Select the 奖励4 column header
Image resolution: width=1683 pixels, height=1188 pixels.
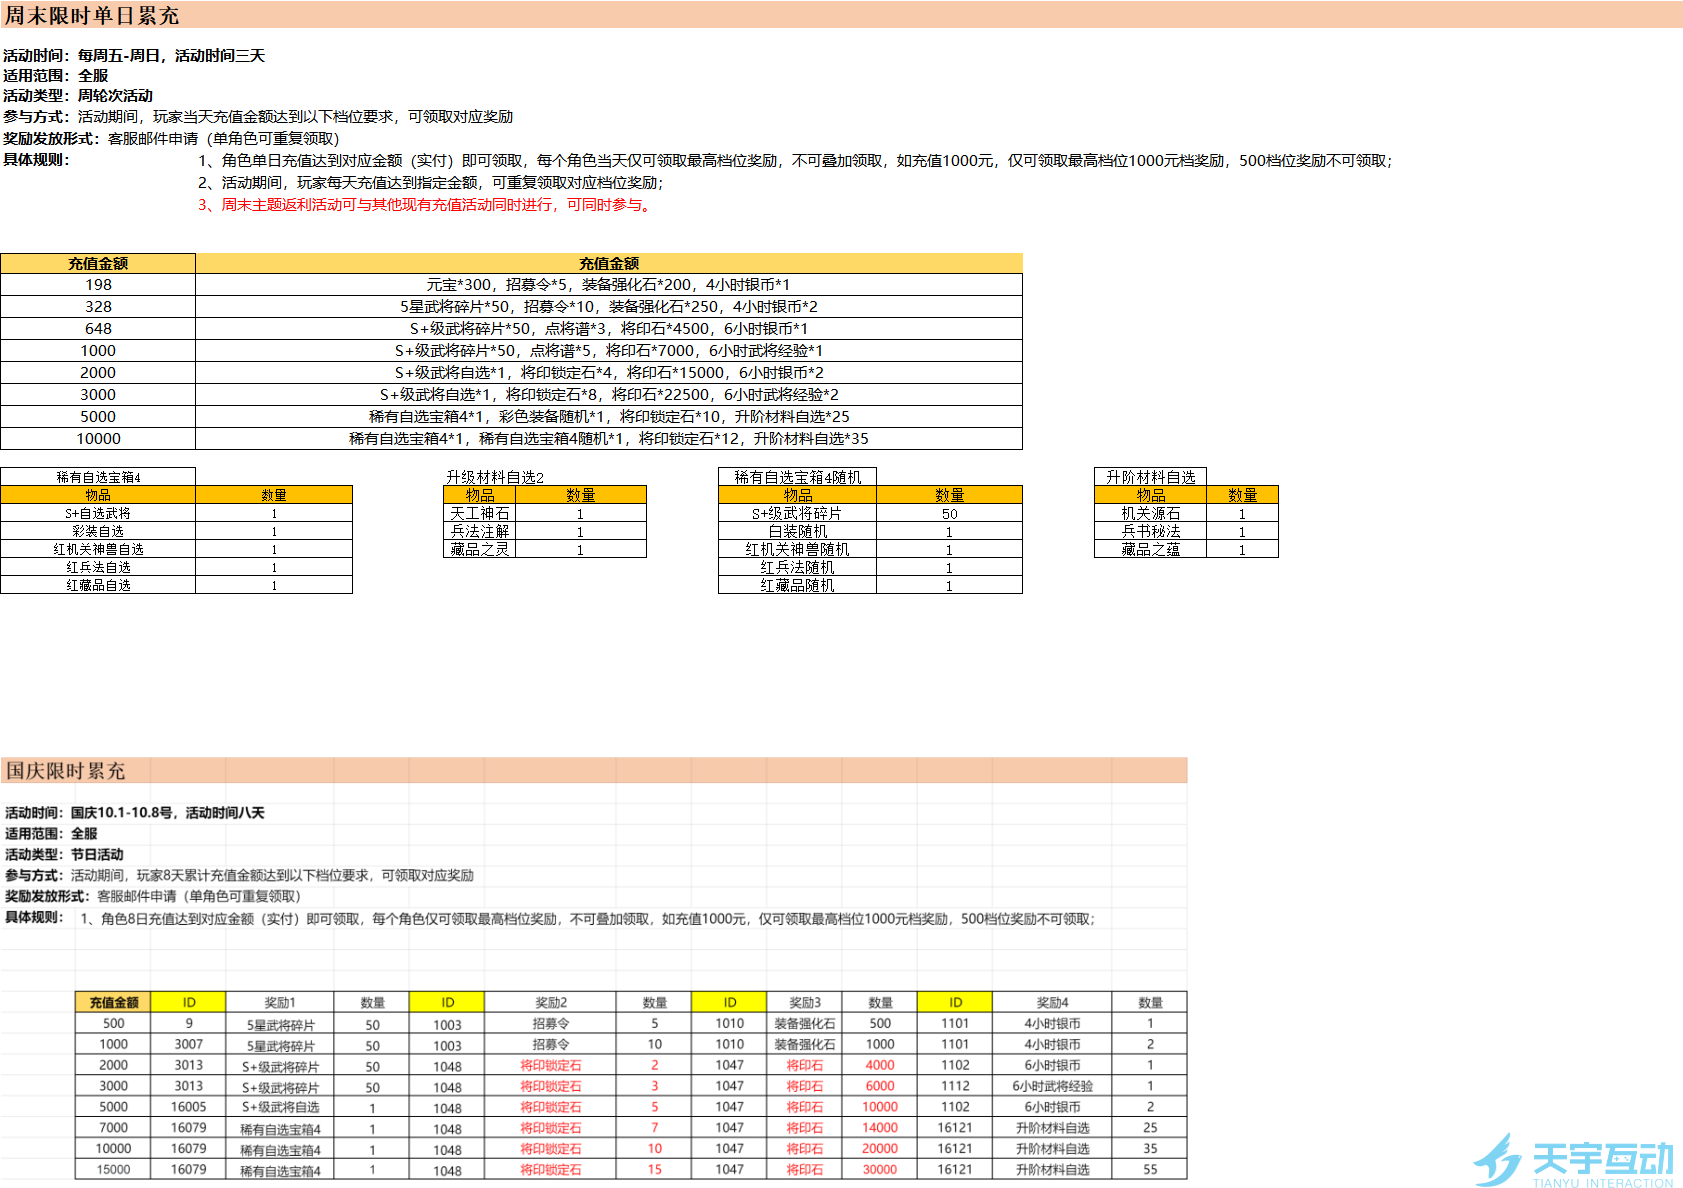coord(1052,1003)
